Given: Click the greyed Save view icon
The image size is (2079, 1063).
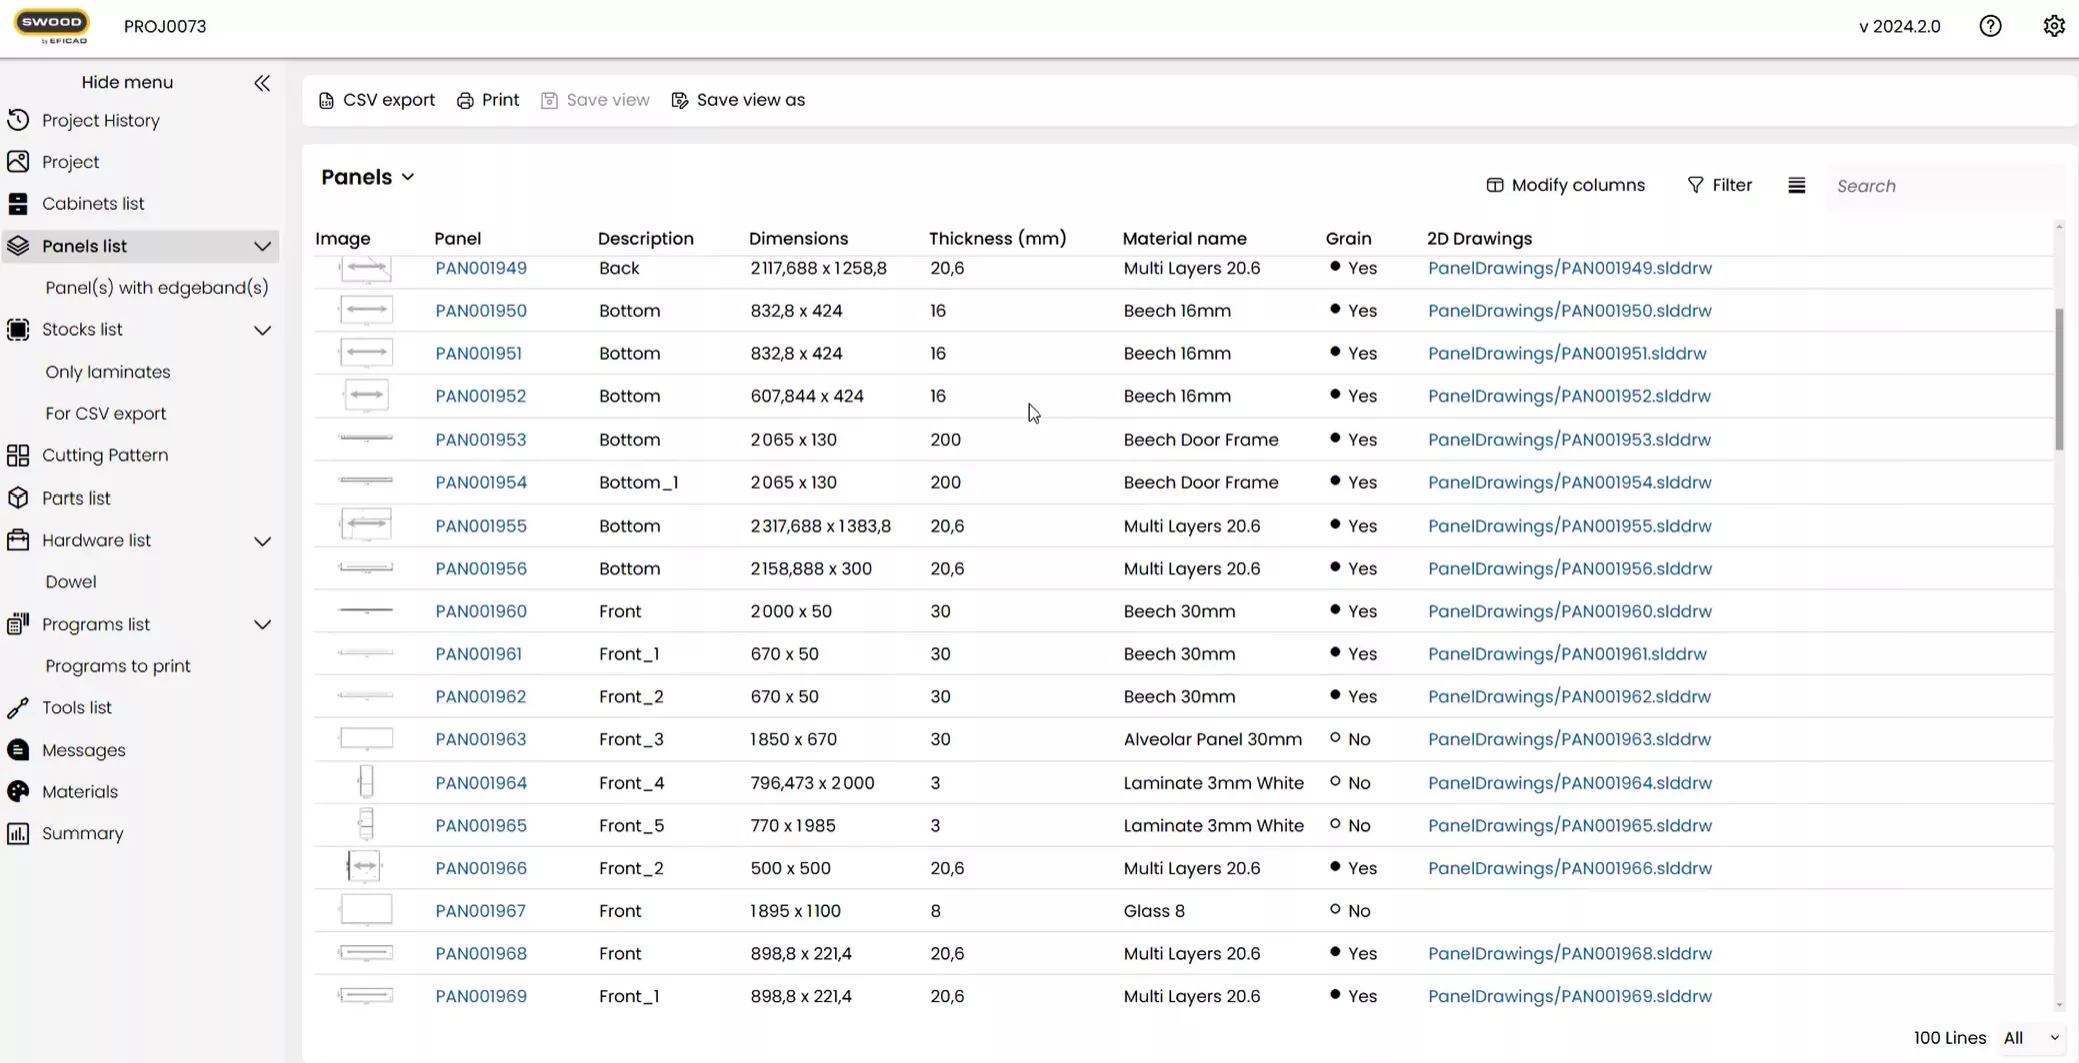Looking at the screenshot, I should pyautogui.click(x=549, y=100).
